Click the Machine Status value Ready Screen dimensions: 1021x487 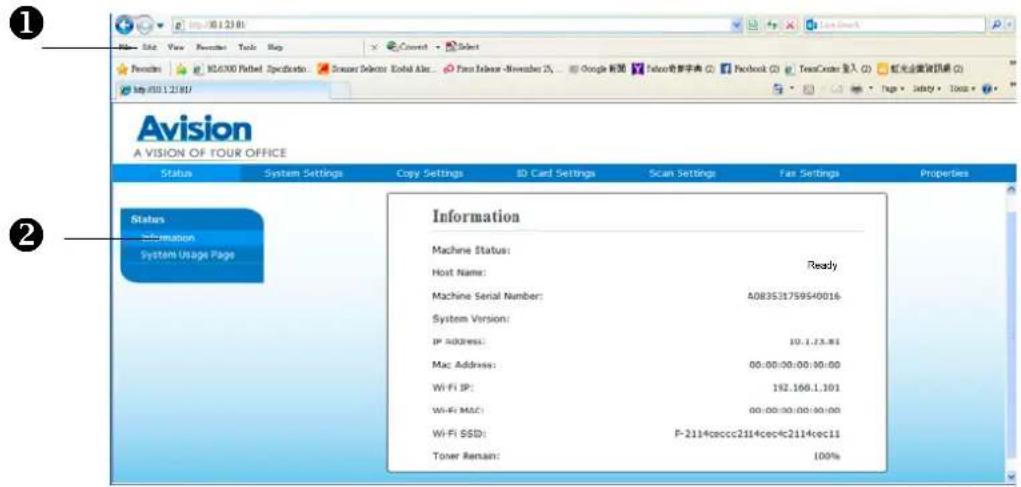[822, 266]
